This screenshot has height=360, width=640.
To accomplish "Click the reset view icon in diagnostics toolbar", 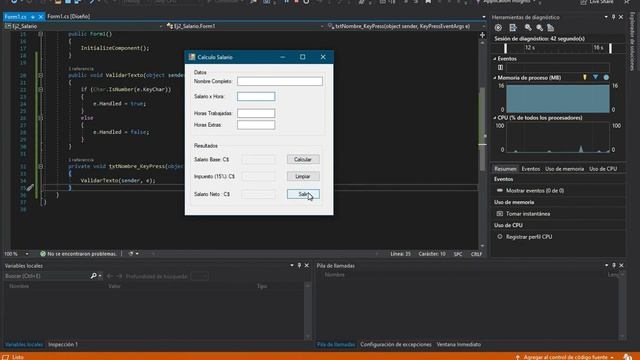I will click(x=551, y=28).
